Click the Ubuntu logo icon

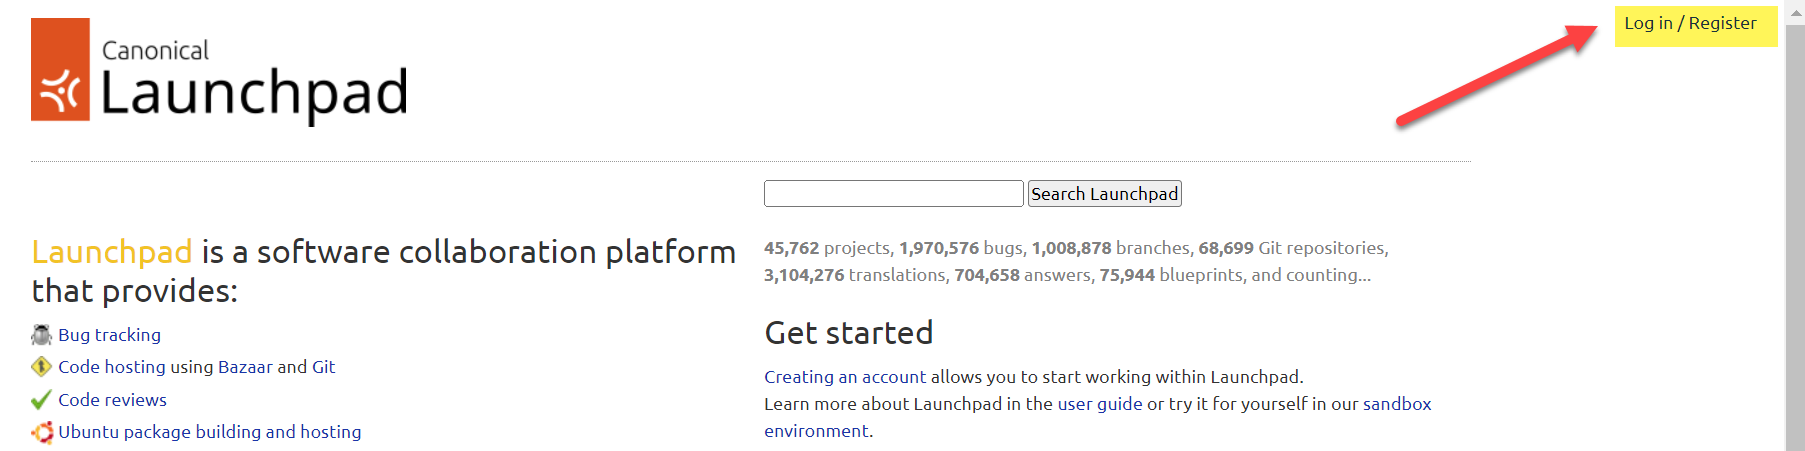(x=41, y=432)
